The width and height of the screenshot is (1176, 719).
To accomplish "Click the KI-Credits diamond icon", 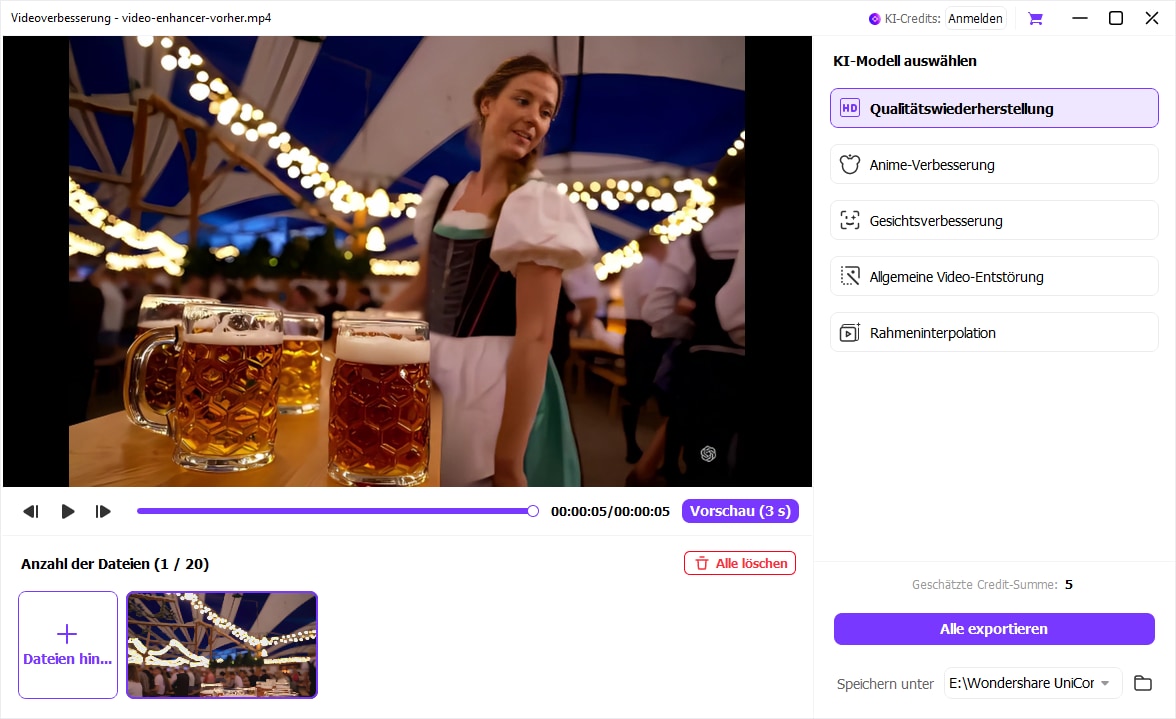I will click(x=873, y=18).
